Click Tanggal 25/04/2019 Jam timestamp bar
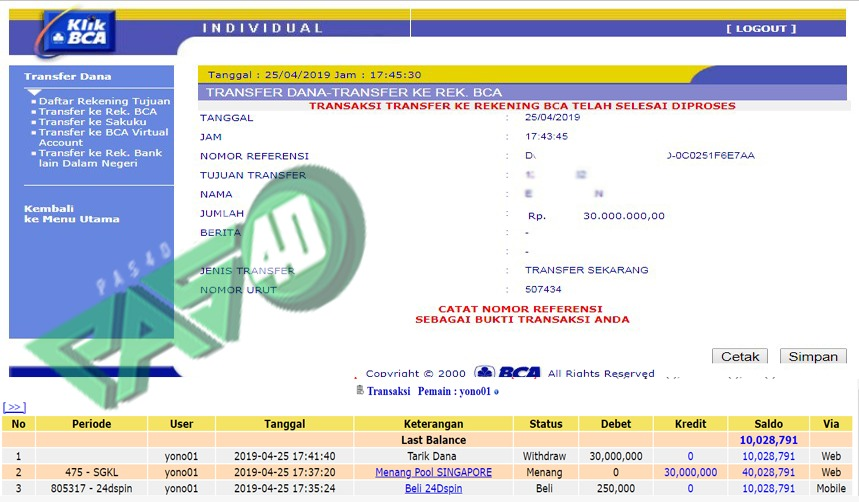Viewport: 859px width, 502px height. [314, 75]
